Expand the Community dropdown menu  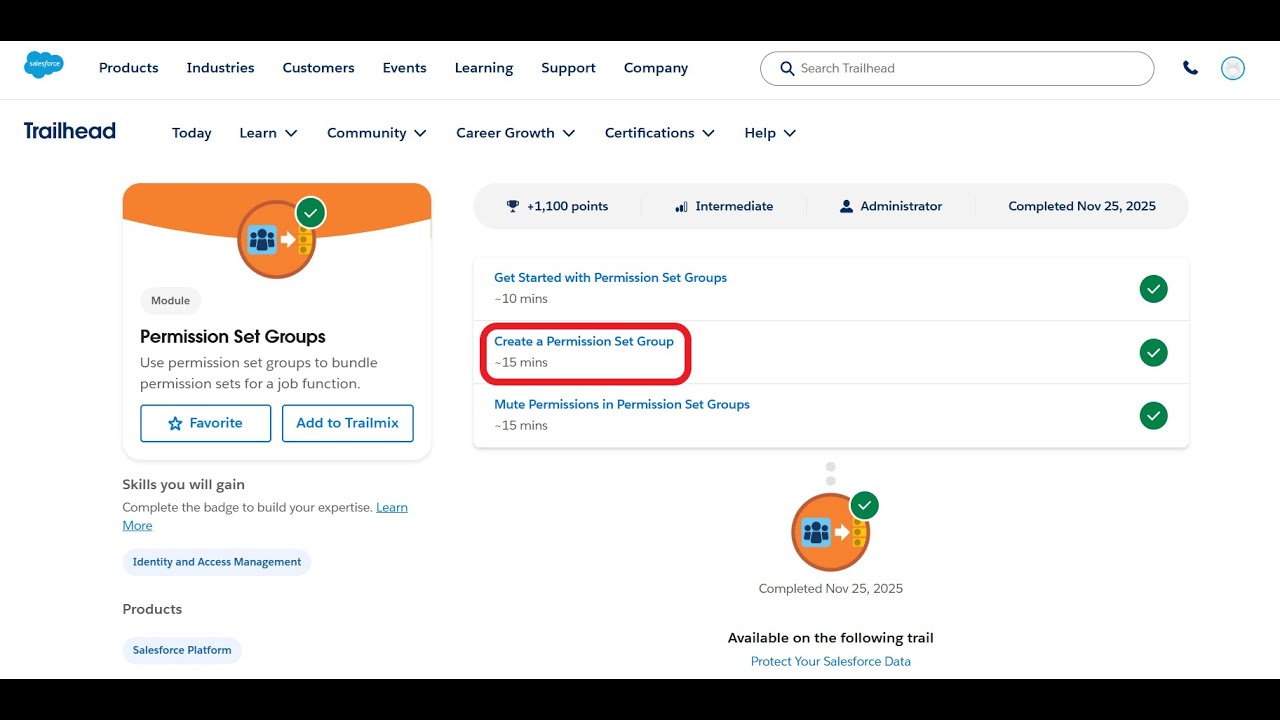coord(377,133)
